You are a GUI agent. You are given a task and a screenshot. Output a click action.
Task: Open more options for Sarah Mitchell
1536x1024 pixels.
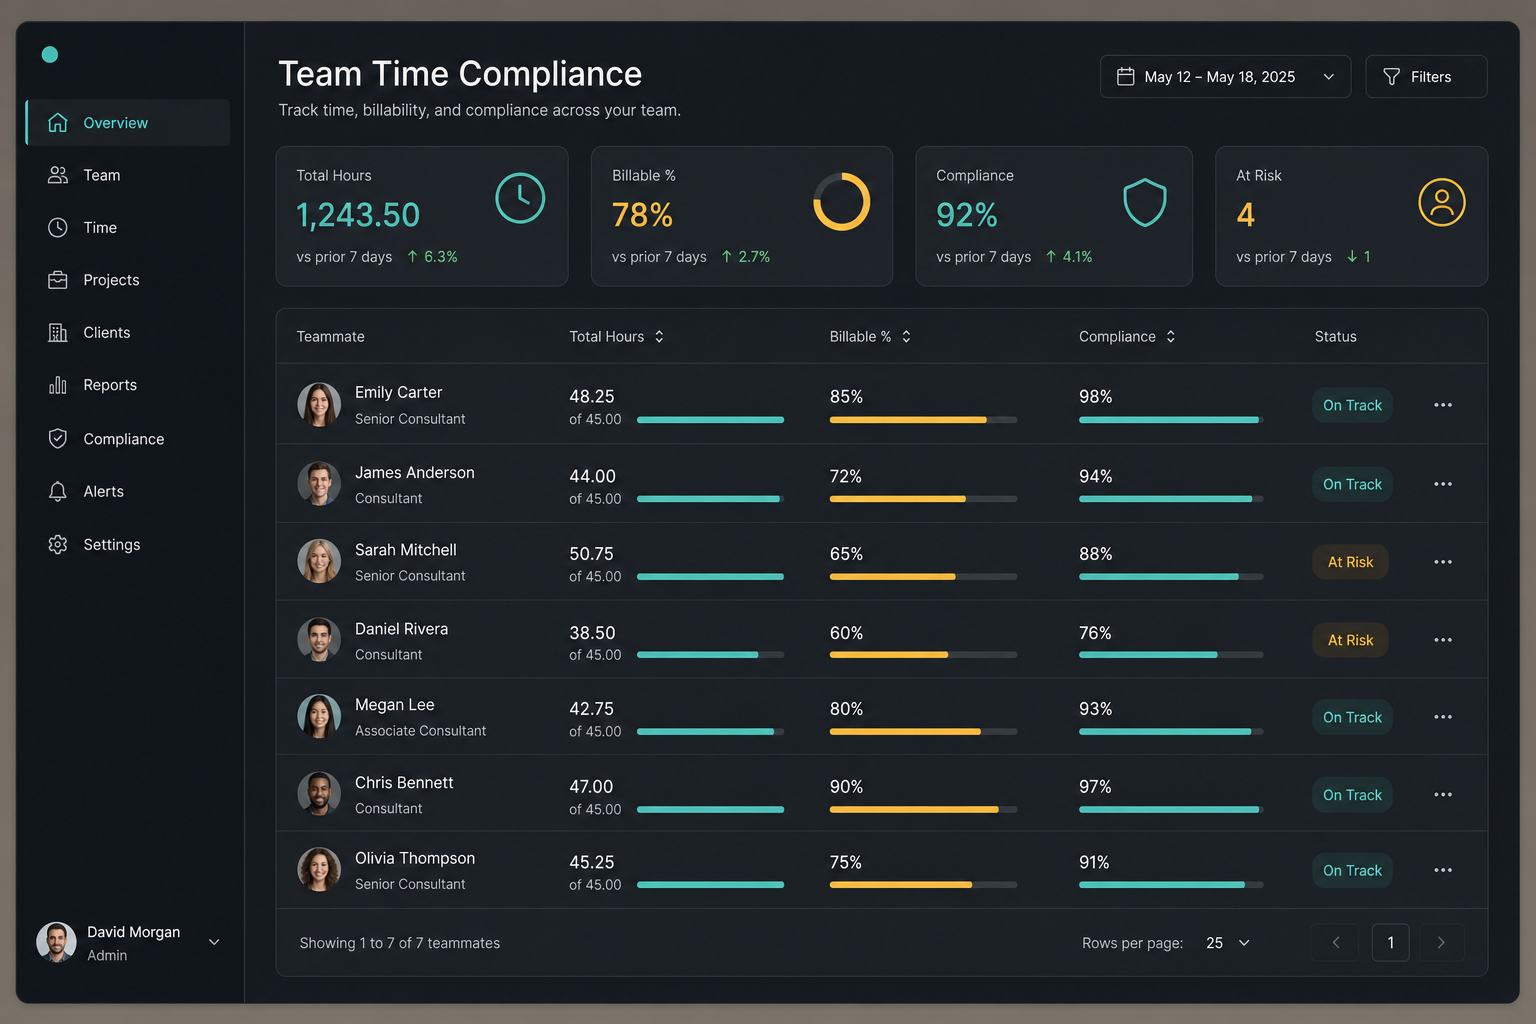(x=1443, y=562)
